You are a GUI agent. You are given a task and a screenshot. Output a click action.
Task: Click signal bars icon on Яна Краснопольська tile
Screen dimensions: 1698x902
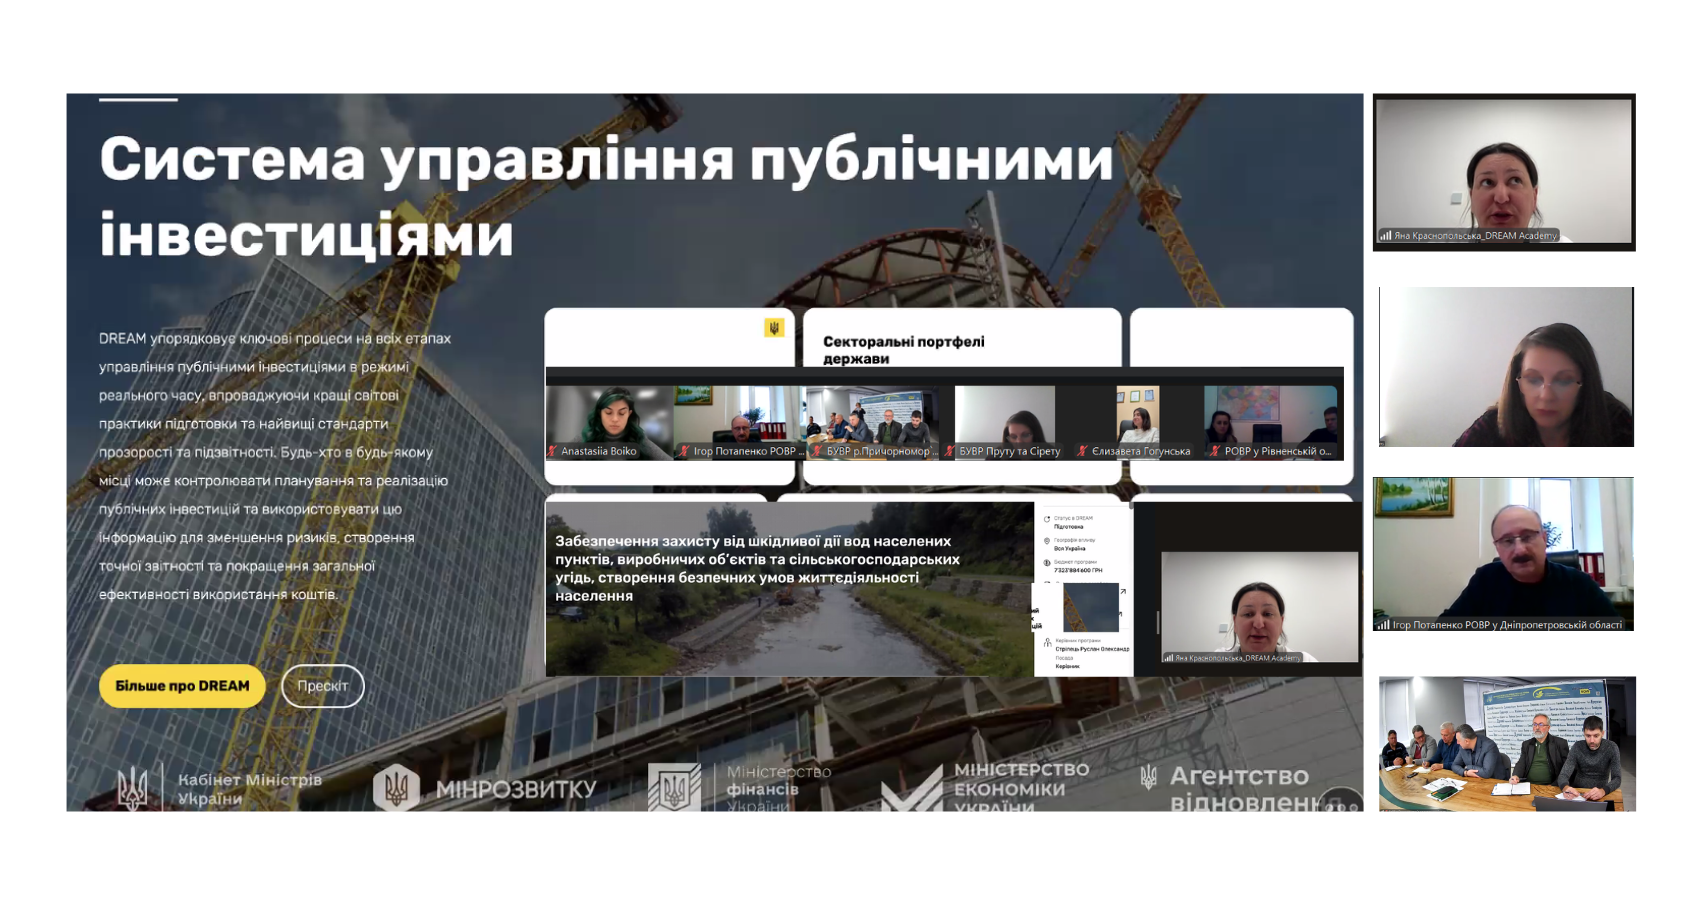coord(1385,236)
